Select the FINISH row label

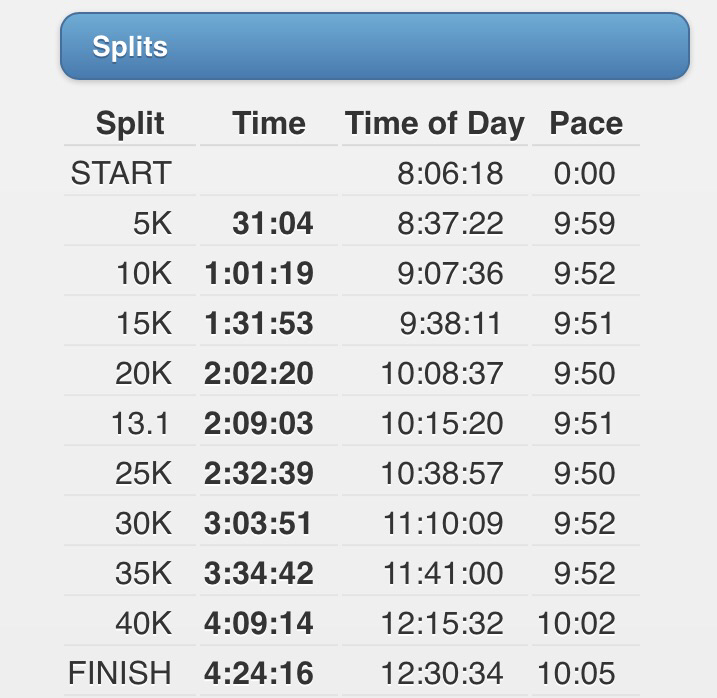tap(120, 673)
